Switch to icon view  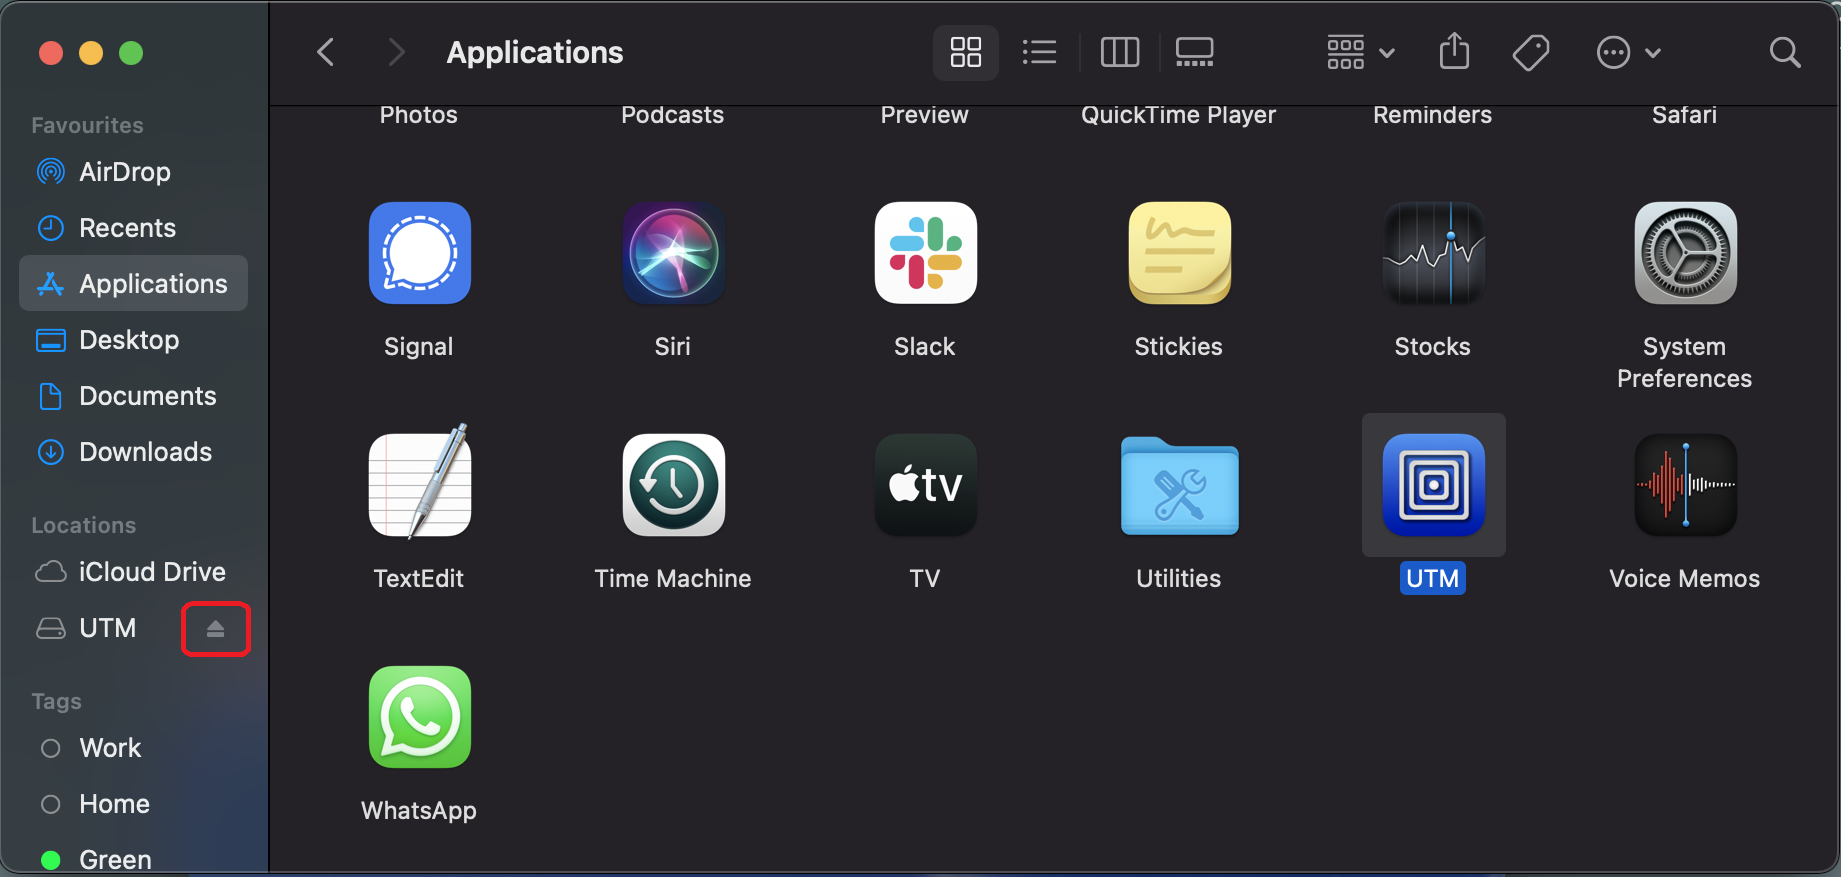click(965, 52)
